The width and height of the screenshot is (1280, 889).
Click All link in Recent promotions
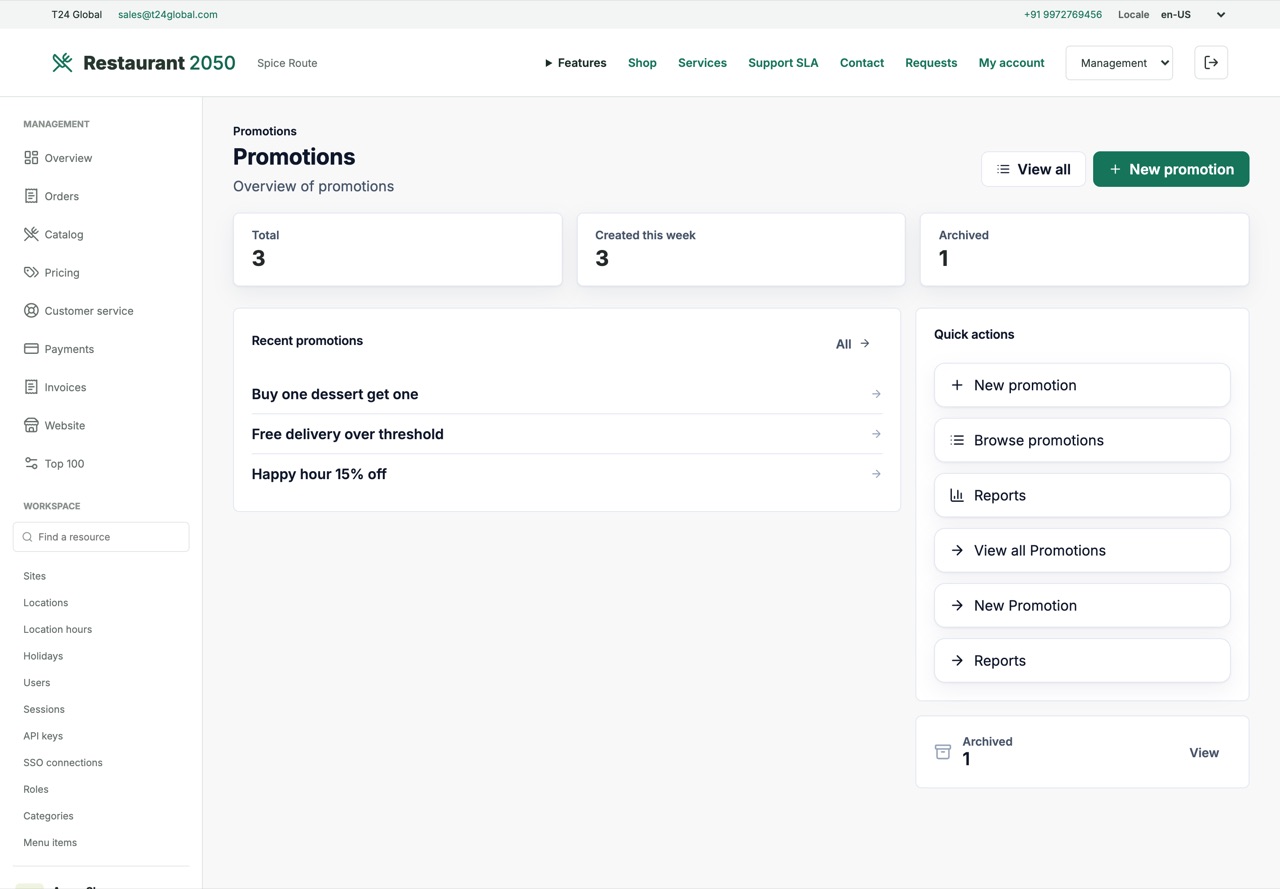coord(853,344)
